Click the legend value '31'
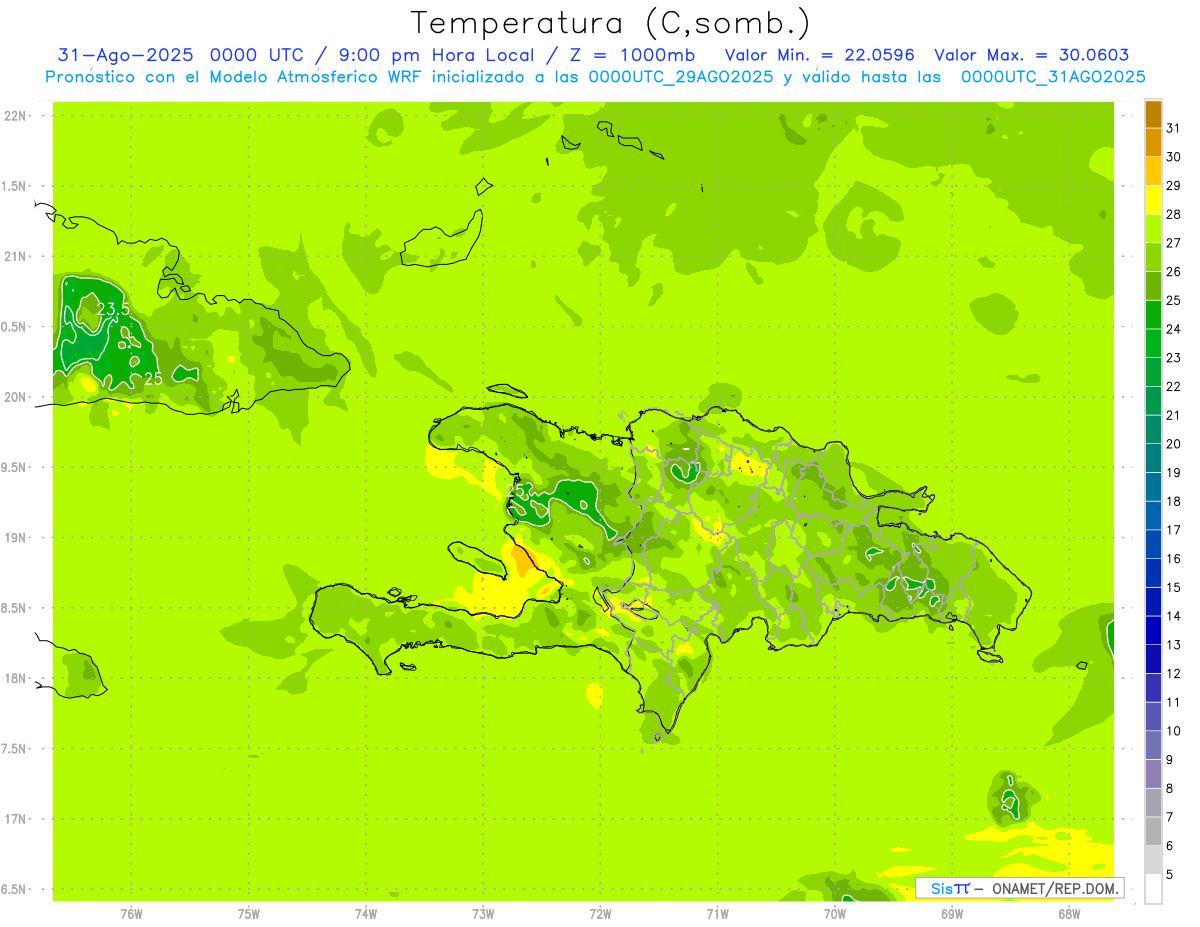This screenshot has height=927, width=1200. (x=1173, y=128)
